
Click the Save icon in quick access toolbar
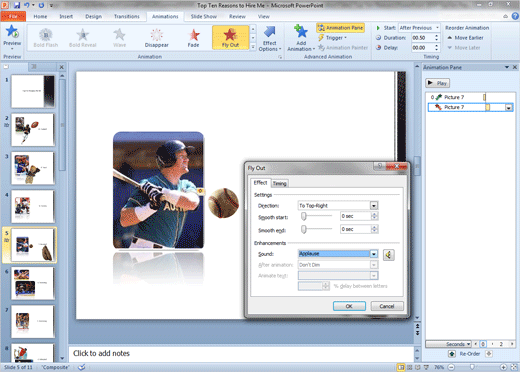pyautogui.click(x=17, y=5)
